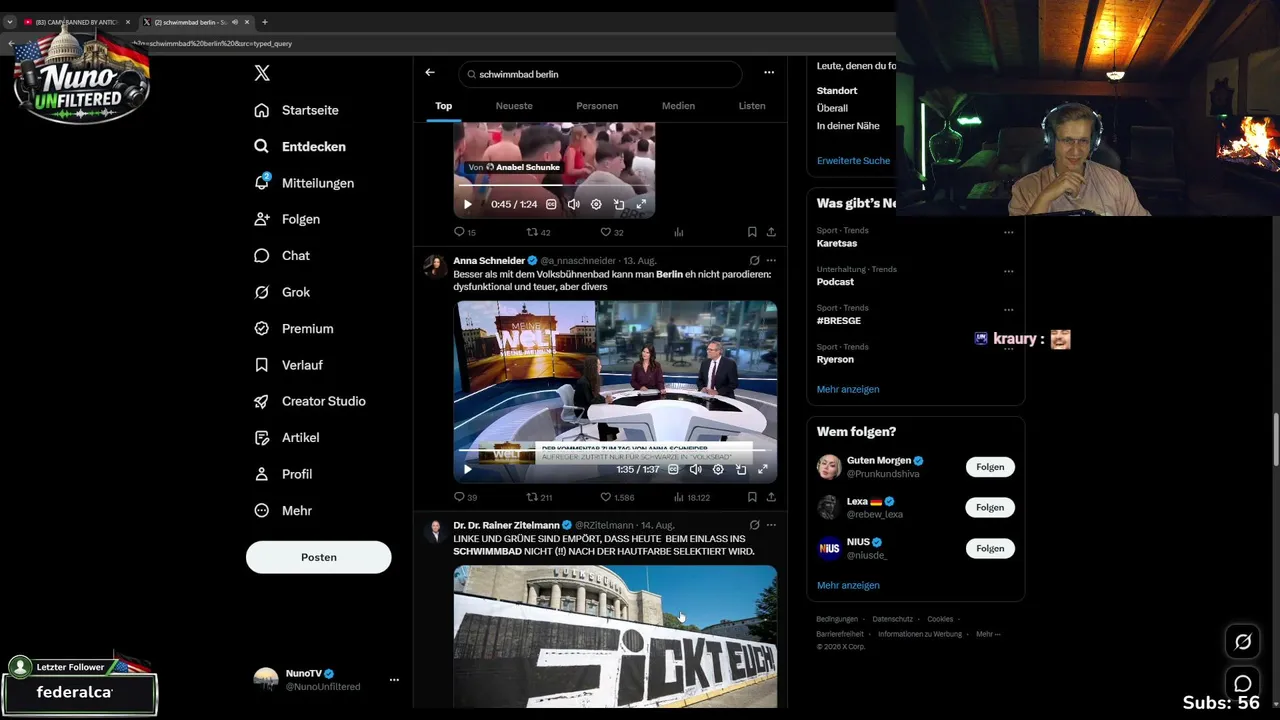Open settings gear on Anna Schneider's video
1280x720 pixels.
718,469
